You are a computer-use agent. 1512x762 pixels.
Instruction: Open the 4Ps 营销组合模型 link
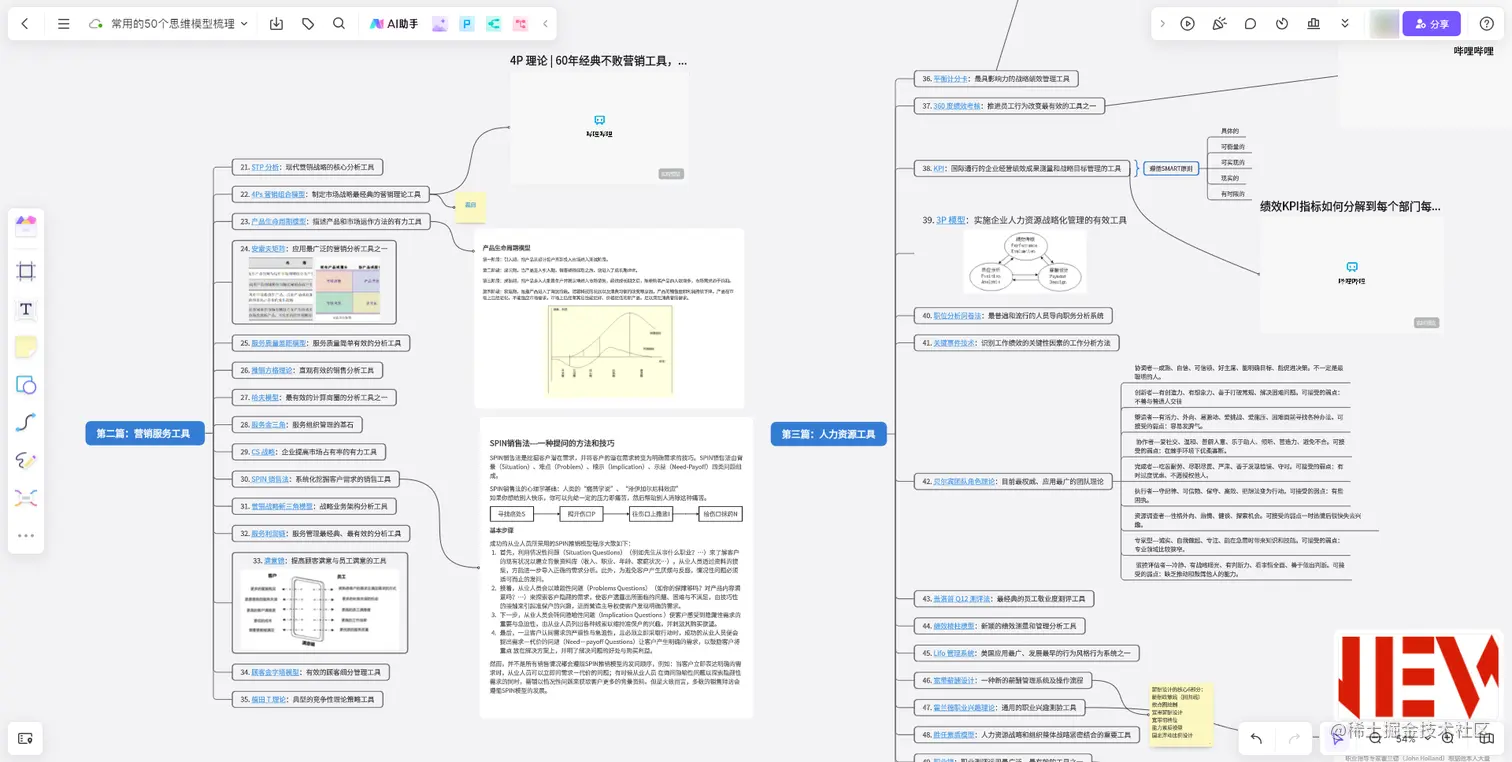[x=278, y=194]
